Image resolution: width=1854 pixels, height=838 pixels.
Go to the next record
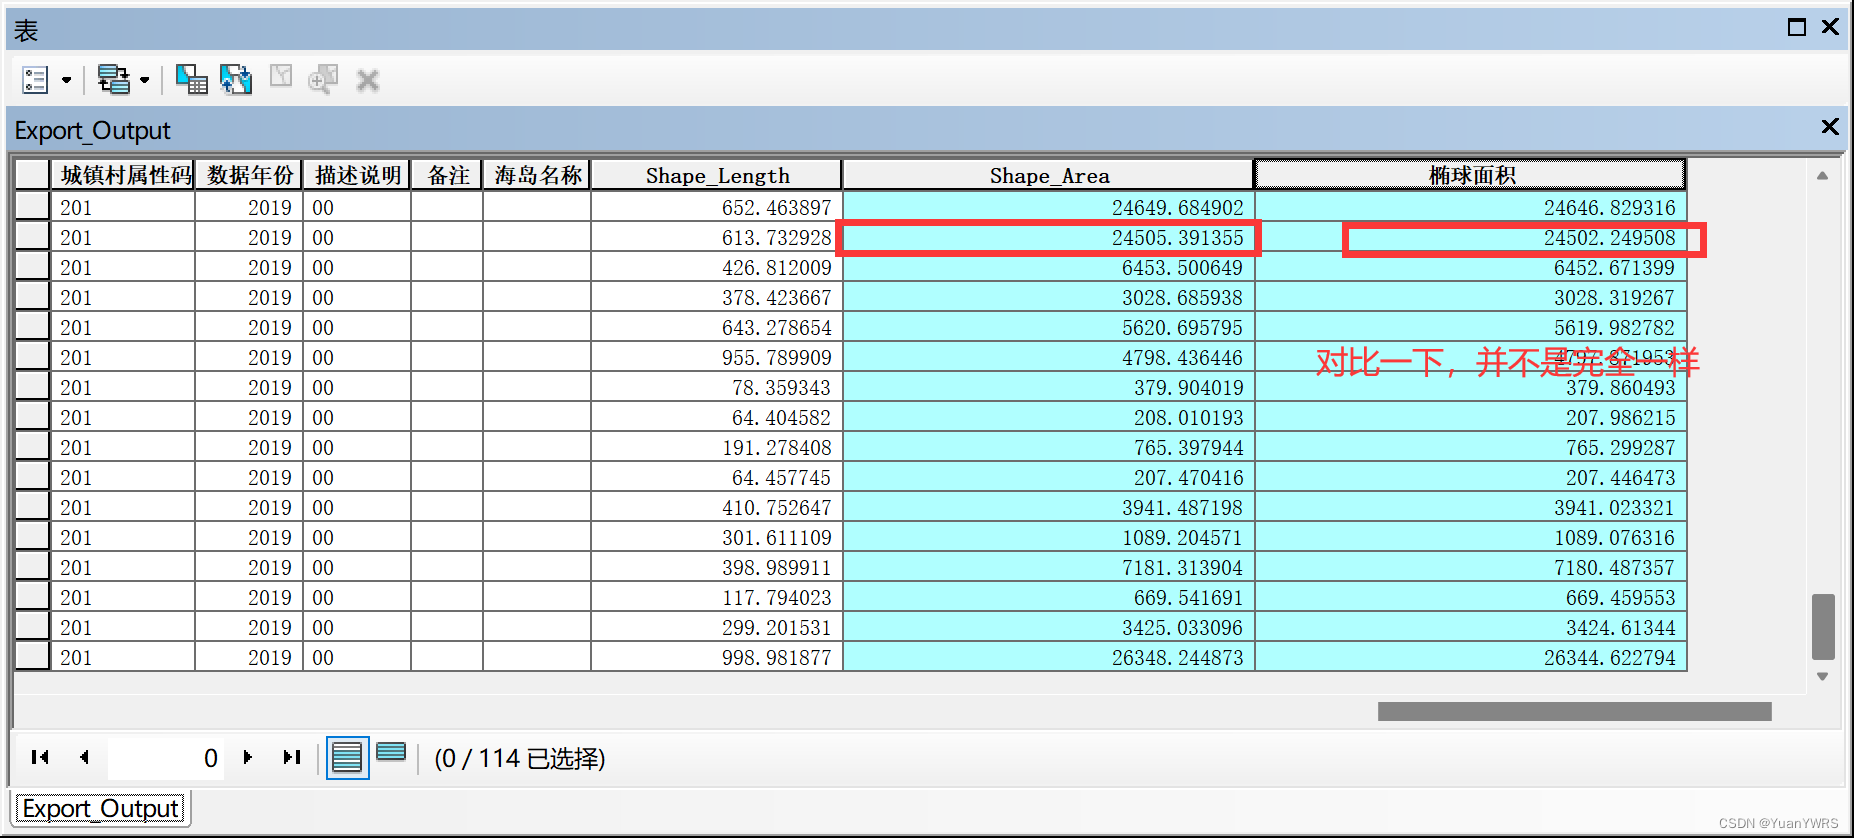click(247, 757)
